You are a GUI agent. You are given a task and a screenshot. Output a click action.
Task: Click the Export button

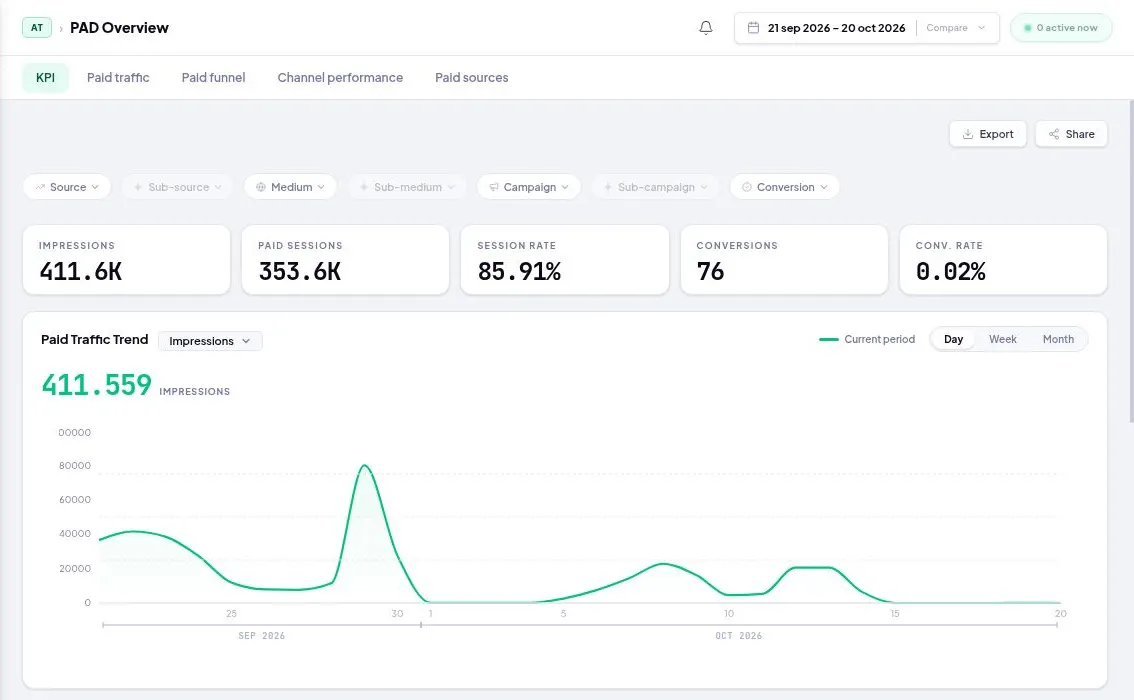click(988, 134)
